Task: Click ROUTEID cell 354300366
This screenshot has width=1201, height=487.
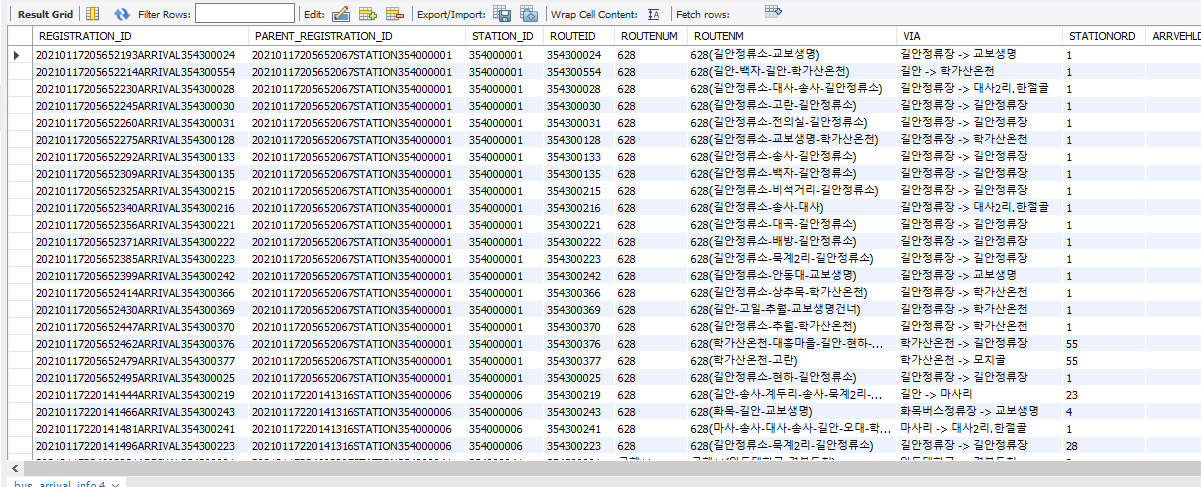Action: coord(578,293)
